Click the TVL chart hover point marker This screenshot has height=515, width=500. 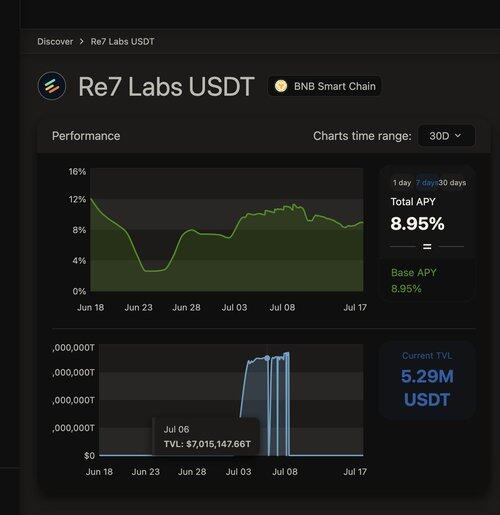(x=267, y=358)
